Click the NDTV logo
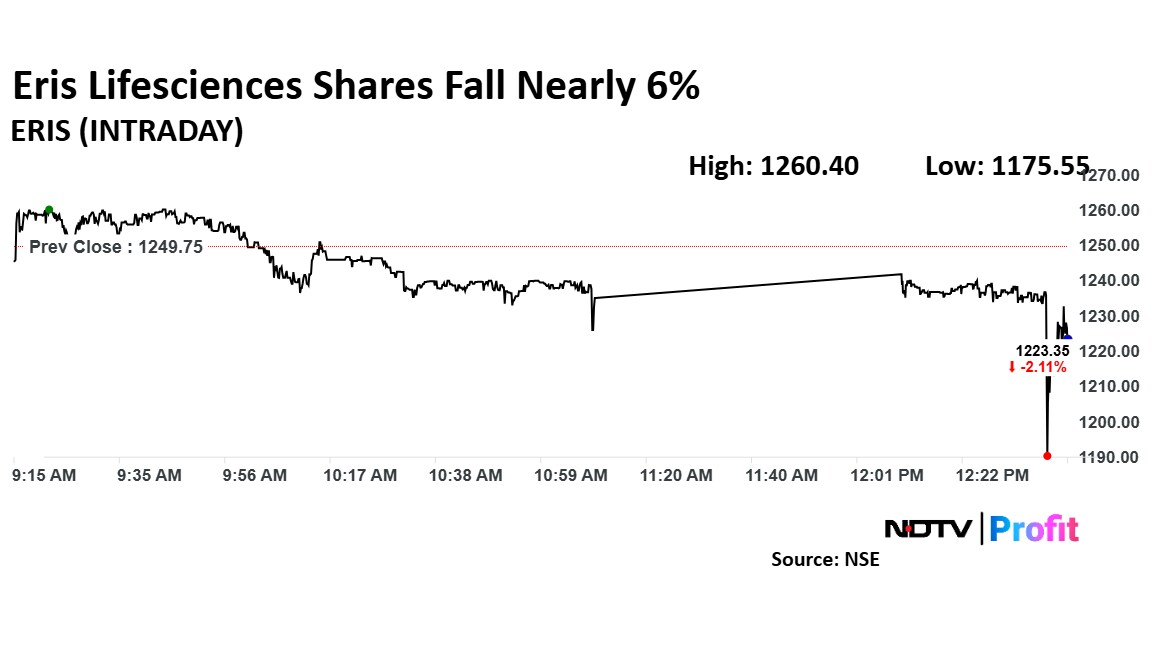 click(928, 528)
